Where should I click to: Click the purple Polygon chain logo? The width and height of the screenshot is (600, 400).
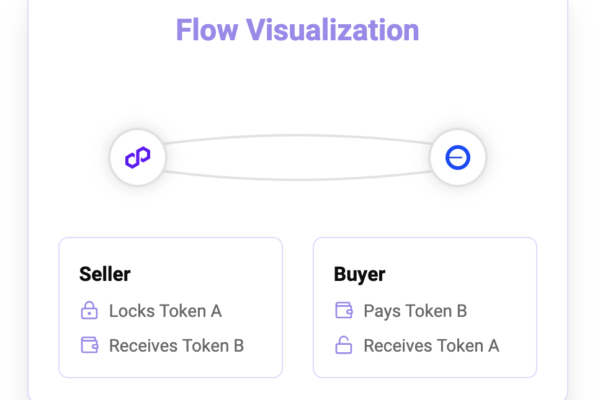pos(138,157)
